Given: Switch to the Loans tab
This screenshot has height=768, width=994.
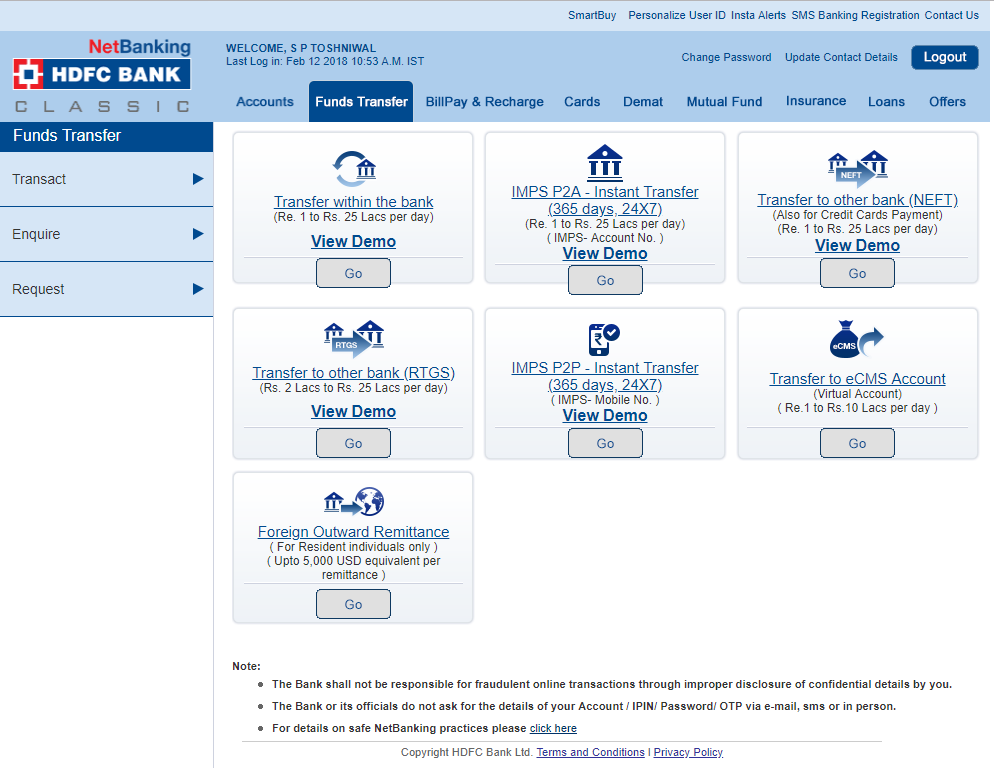Looking at the screenshot, I should pyautogui.click(x=886, y=101).
